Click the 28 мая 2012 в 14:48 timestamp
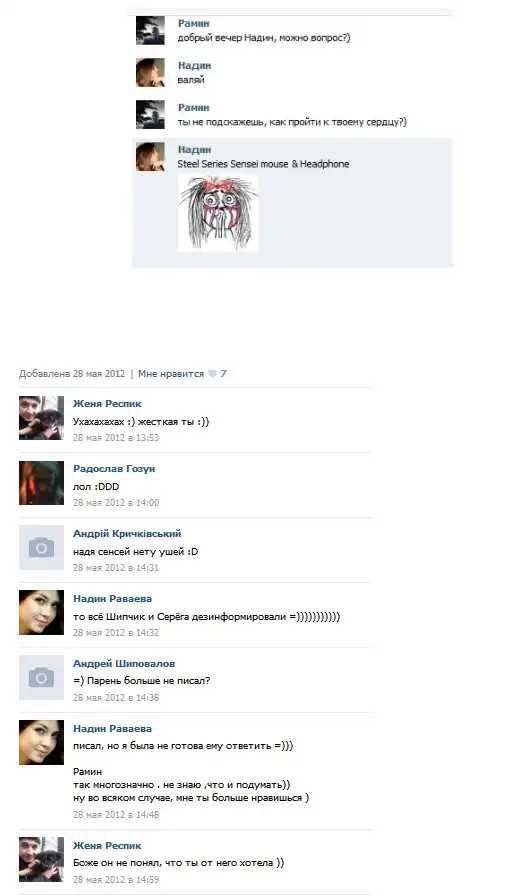The height and width of the screenshot is (896, 521). pos(116,814)
